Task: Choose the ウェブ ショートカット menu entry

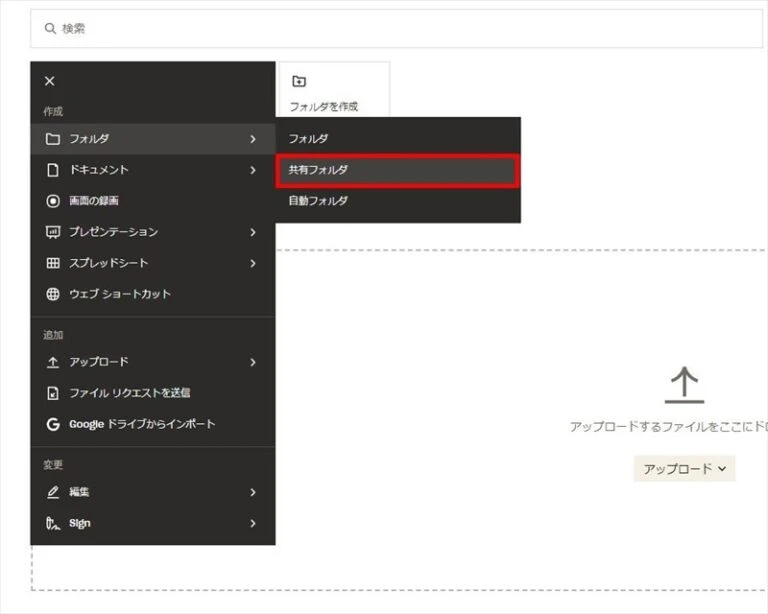Action: tap(153, 294)
